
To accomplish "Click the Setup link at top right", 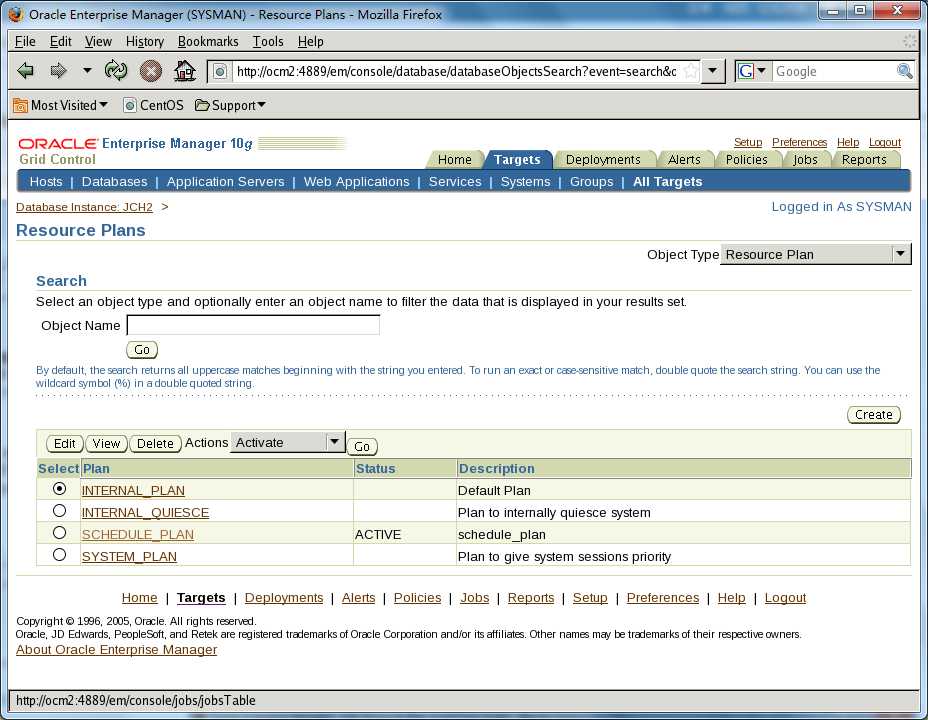I will (748, 142).
